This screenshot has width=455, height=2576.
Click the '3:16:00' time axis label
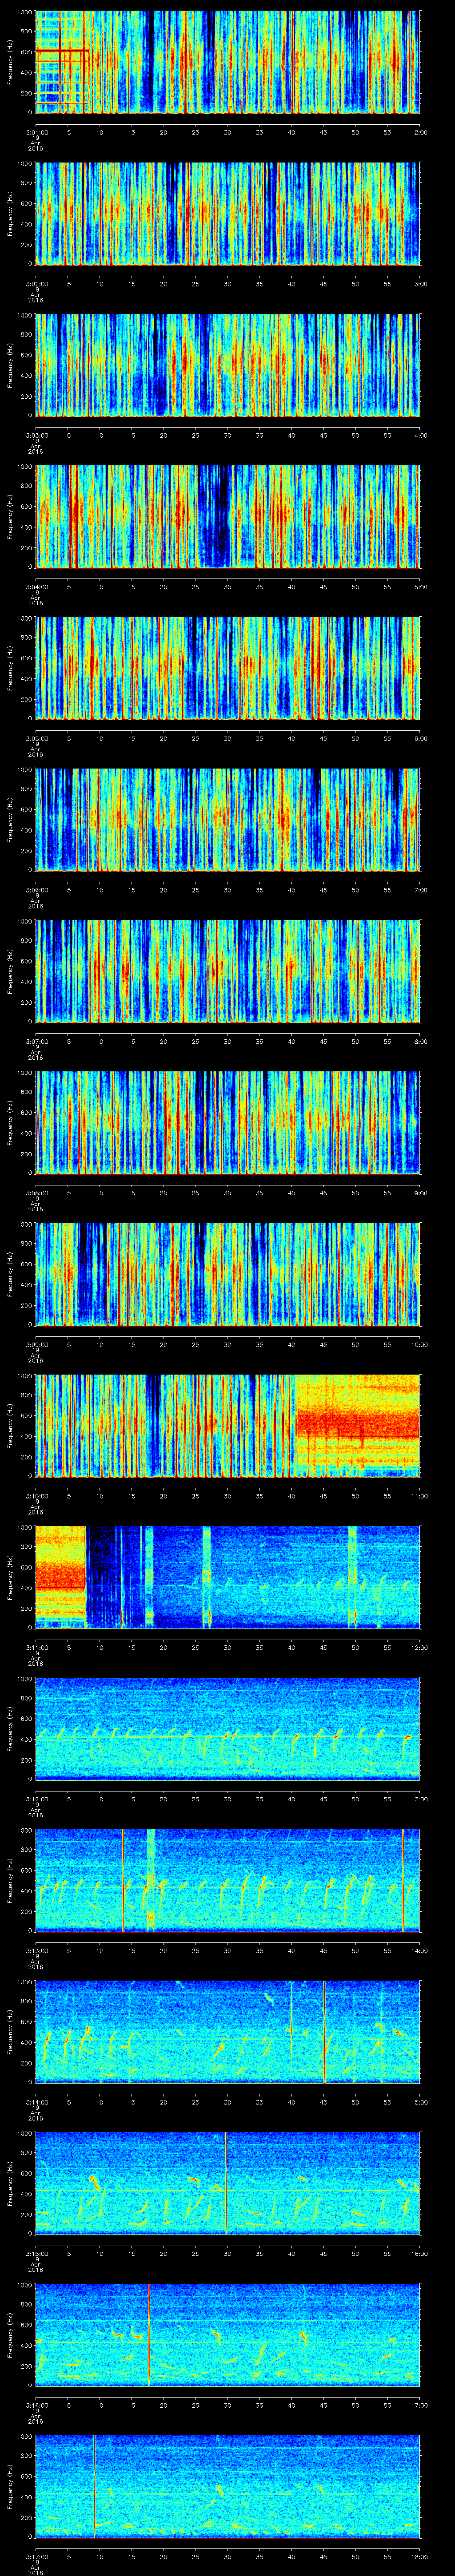click(x=36, y=2404)
